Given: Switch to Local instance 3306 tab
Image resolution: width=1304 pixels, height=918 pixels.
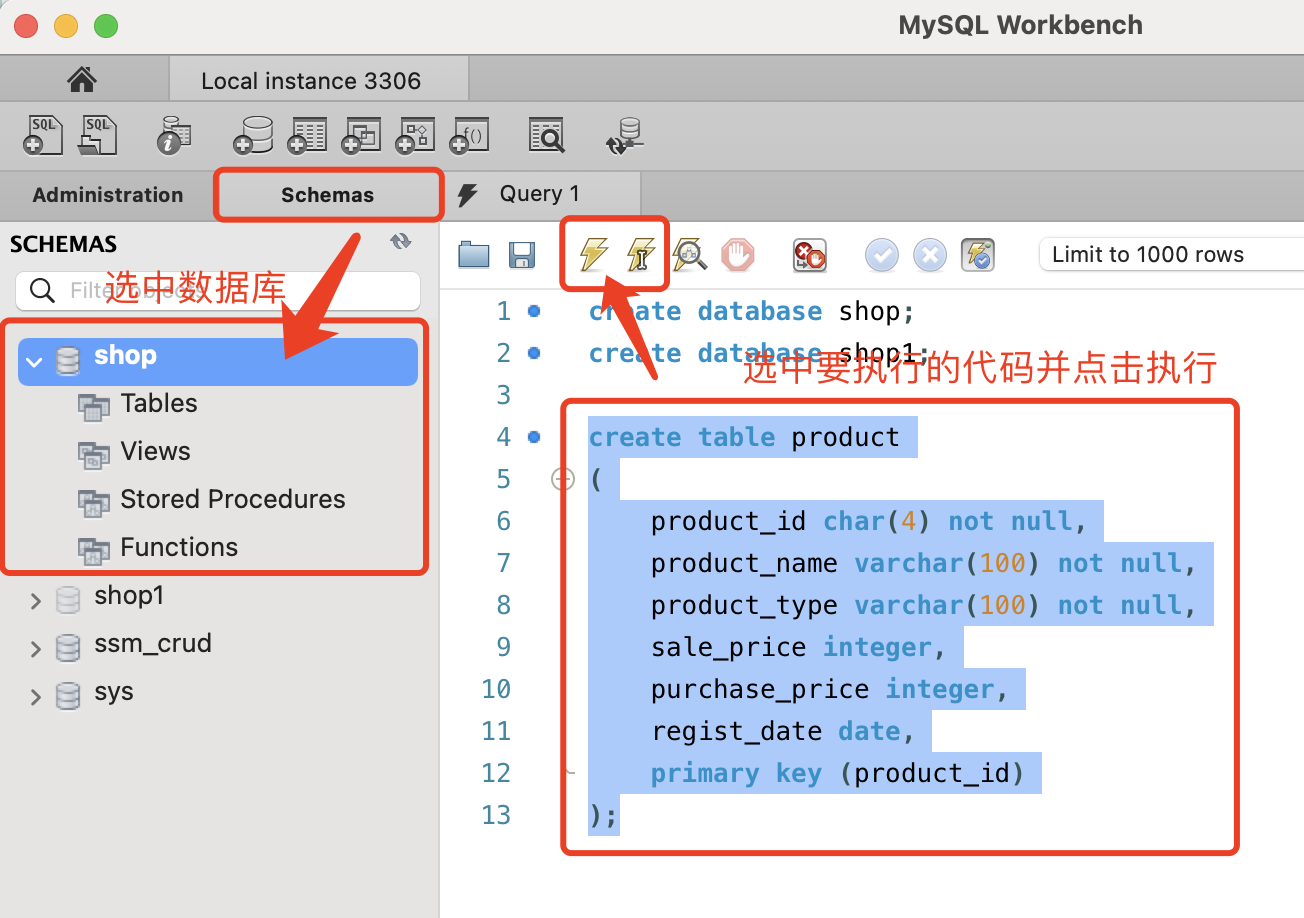Looking at the screenshot, I should pyautogui.click(x=311, y=81).
